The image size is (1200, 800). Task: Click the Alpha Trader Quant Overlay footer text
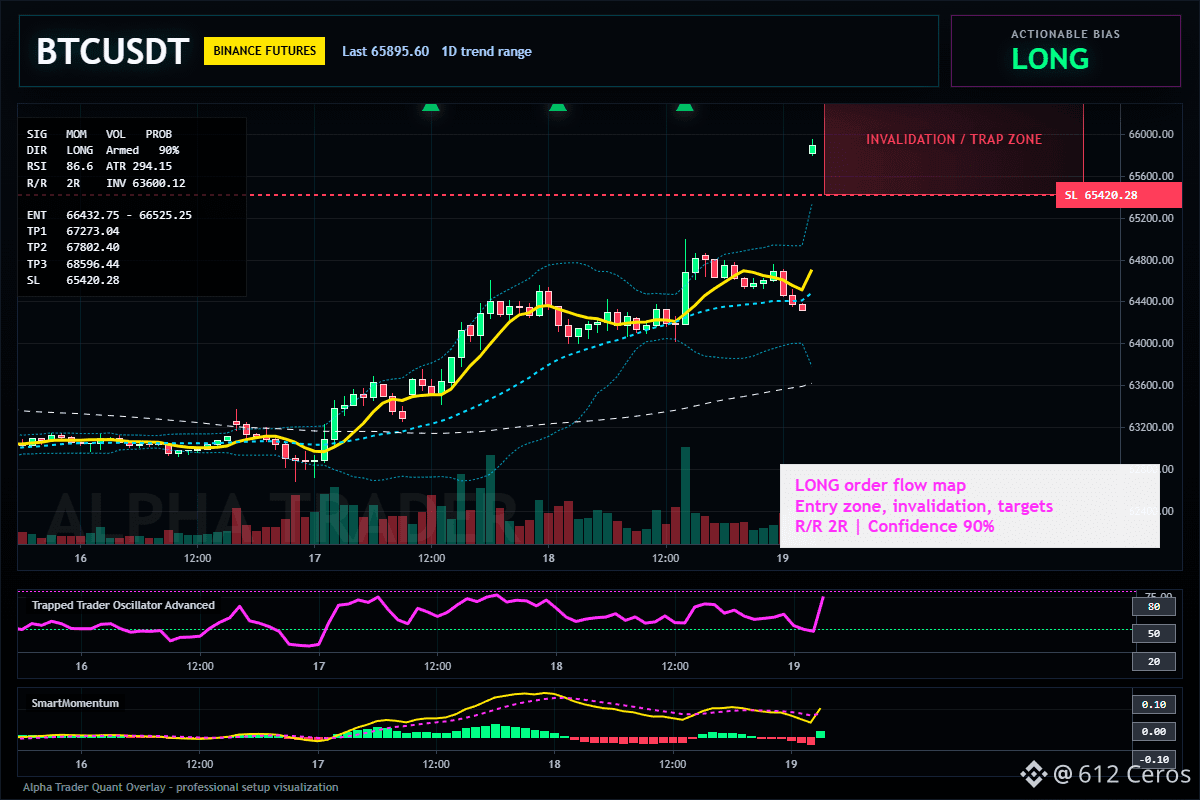tap(181, 787)
